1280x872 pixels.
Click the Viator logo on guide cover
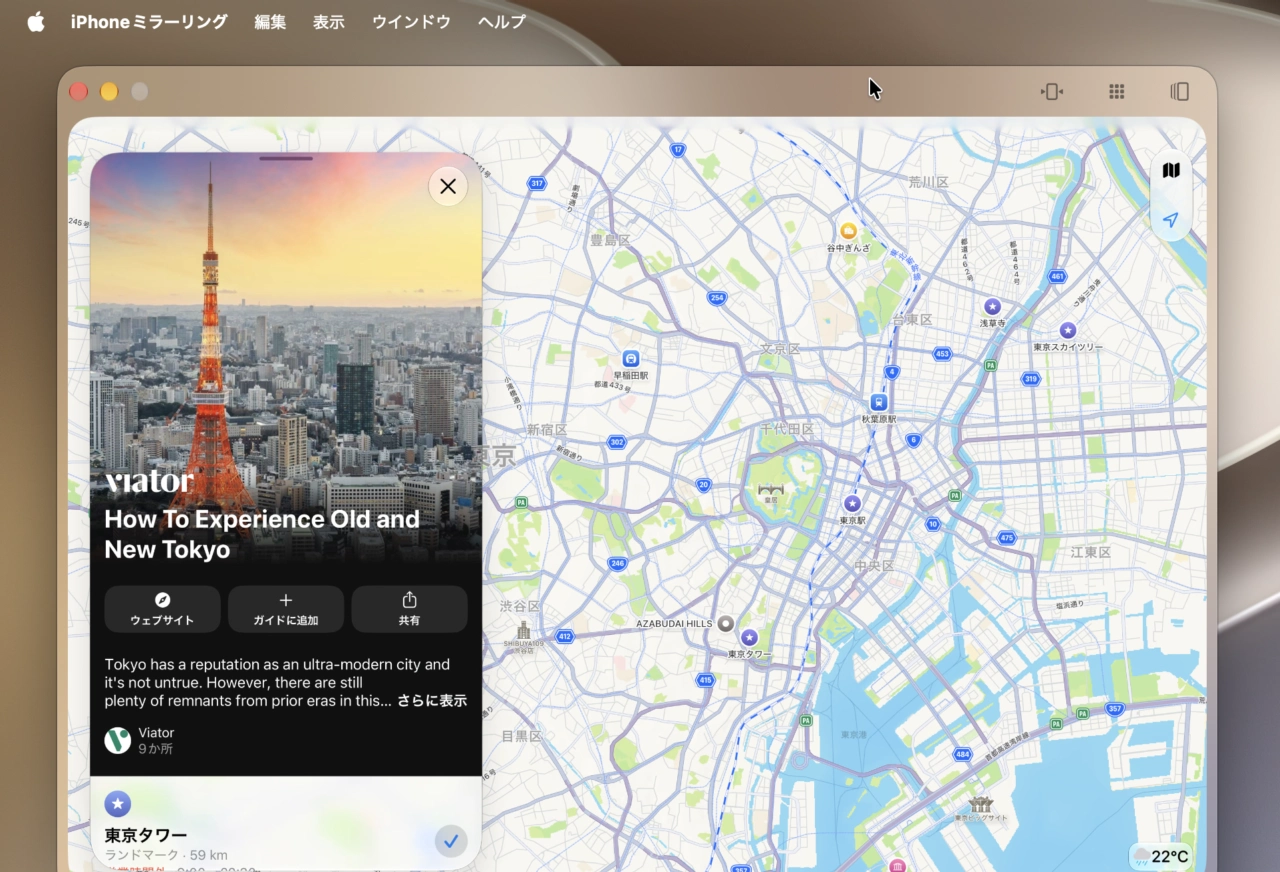149,482
